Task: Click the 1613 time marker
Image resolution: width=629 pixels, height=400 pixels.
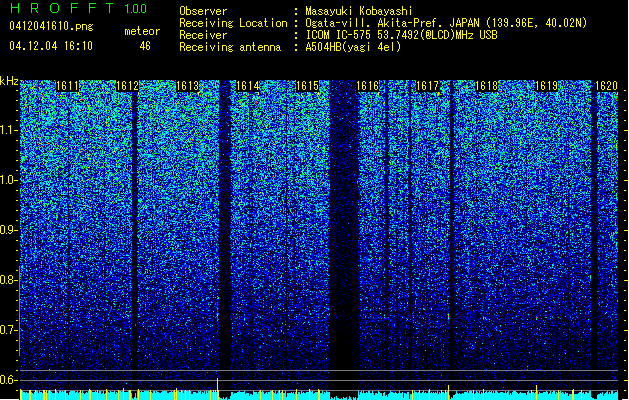Action: point(187,86)
